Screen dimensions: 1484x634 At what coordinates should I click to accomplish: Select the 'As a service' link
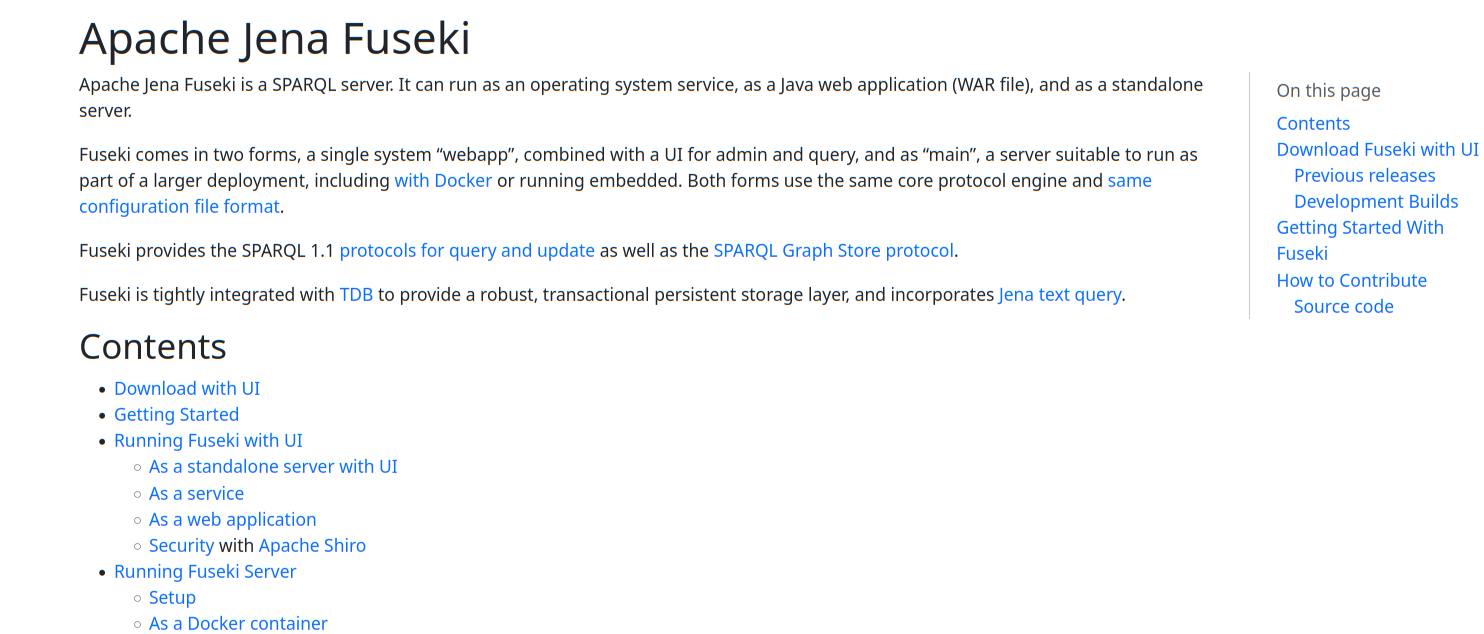(x=196, y=494)
